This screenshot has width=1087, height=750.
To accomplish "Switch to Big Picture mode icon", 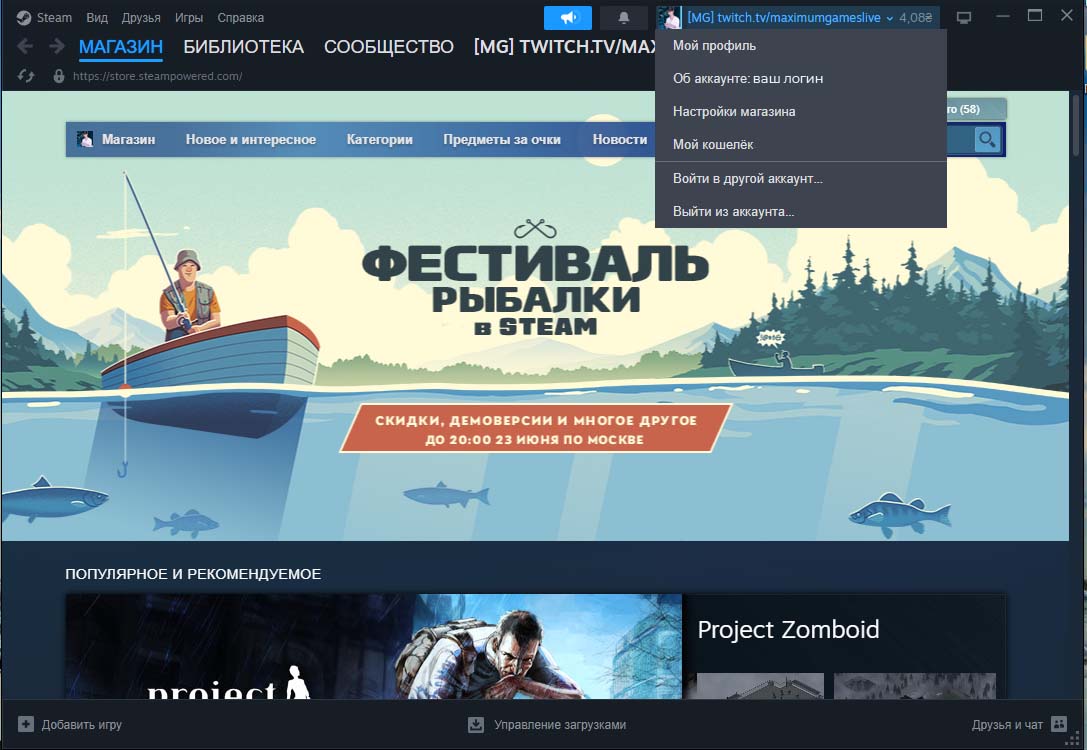I will pyautogui.click(x=964, y=17).
